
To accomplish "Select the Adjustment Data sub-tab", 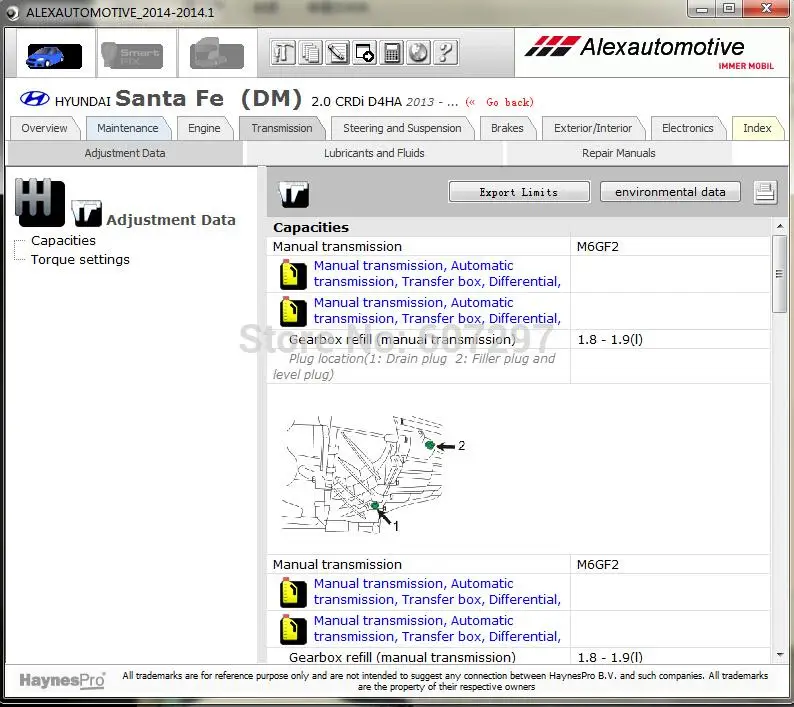I will [x=125, y=153].
